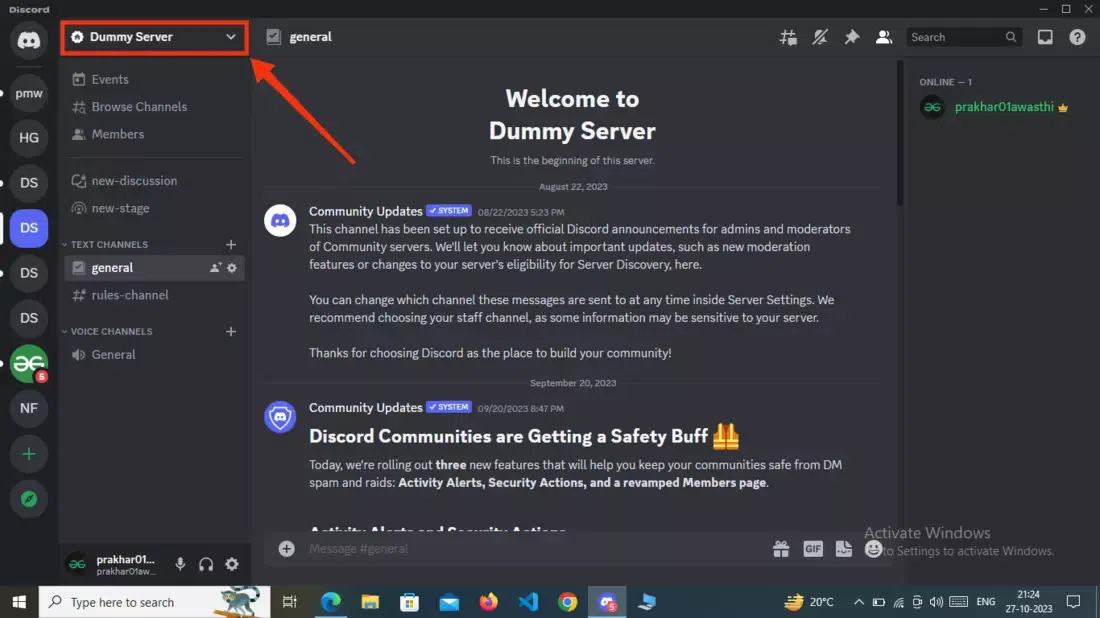This screenshot has width=1100, height=618.
Task: Click the Search box in header
Action: 963,37
